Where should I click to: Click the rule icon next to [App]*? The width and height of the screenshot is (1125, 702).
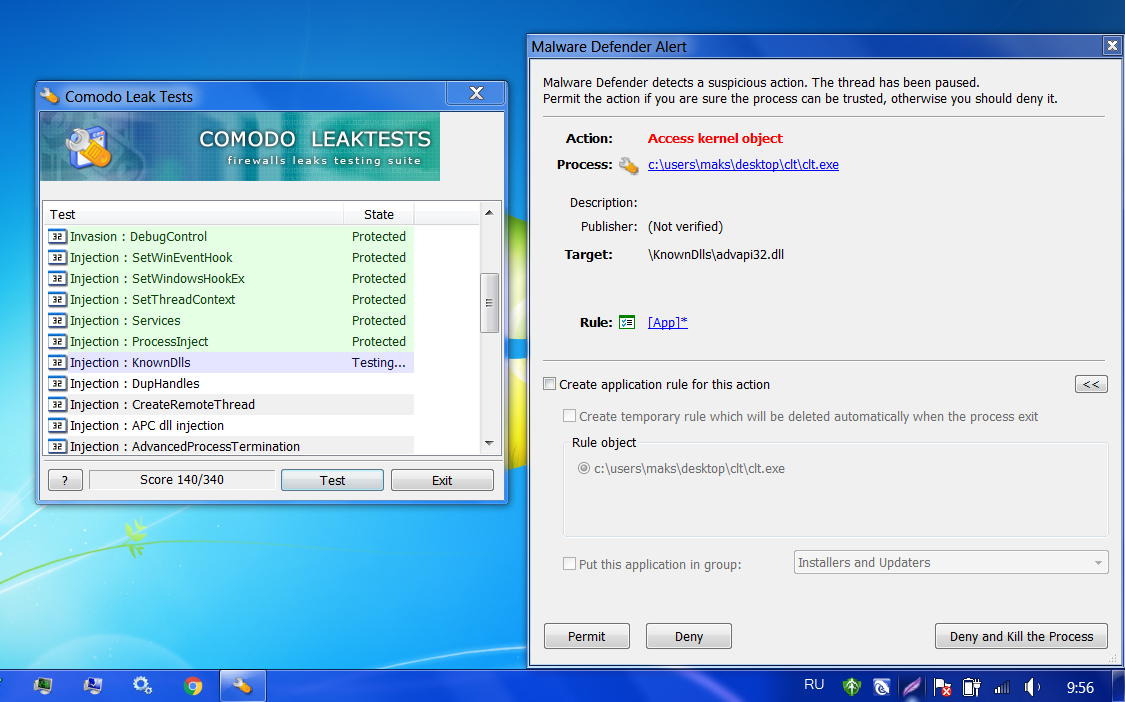(x=627, y=322)
